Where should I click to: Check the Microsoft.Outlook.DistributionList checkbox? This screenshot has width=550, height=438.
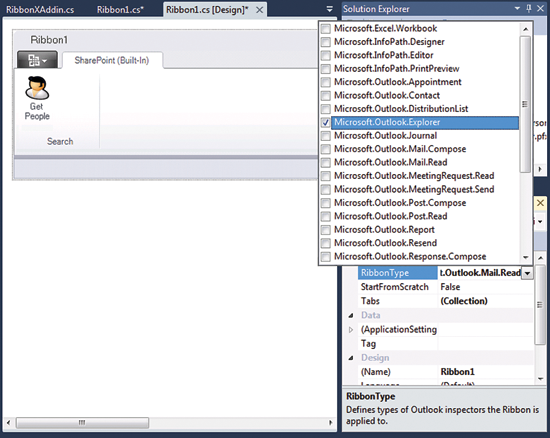[x=326, y=109]
